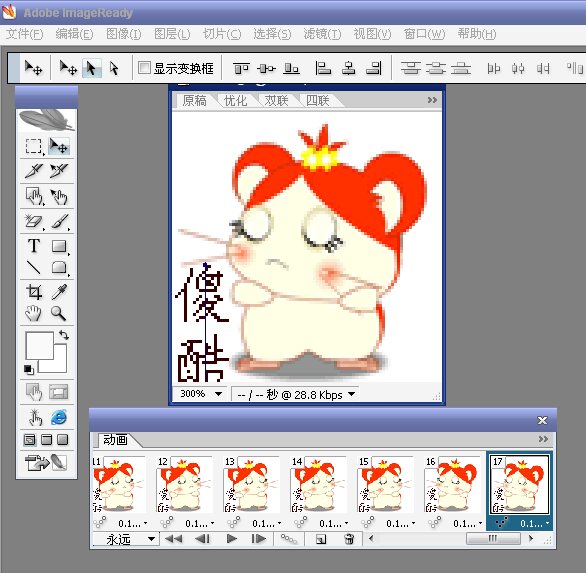Toggle image map visibility button
The height and width of the screenshot is (573, 586).
34,392
